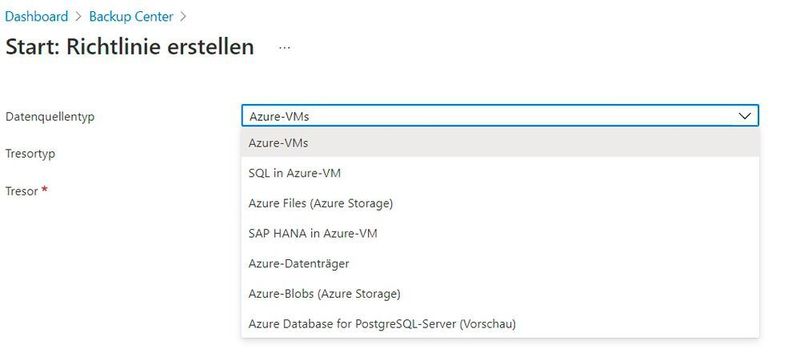Screen dimensions: 800x361
Task: Choose Azure-Datenträger from the list
Action: [500, 264]
